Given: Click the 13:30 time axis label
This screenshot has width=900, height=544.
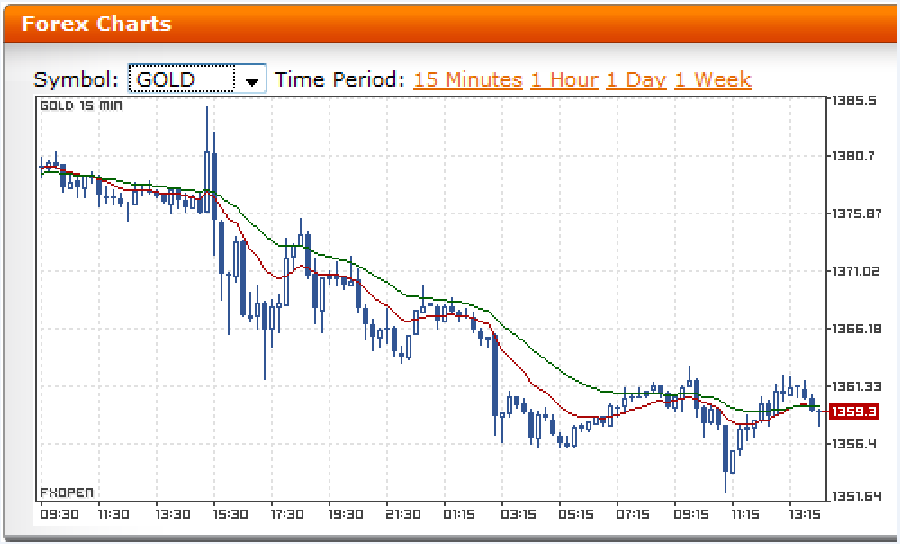Looking at the screenshot, I should pyautogui.click(x=172, y=515).
